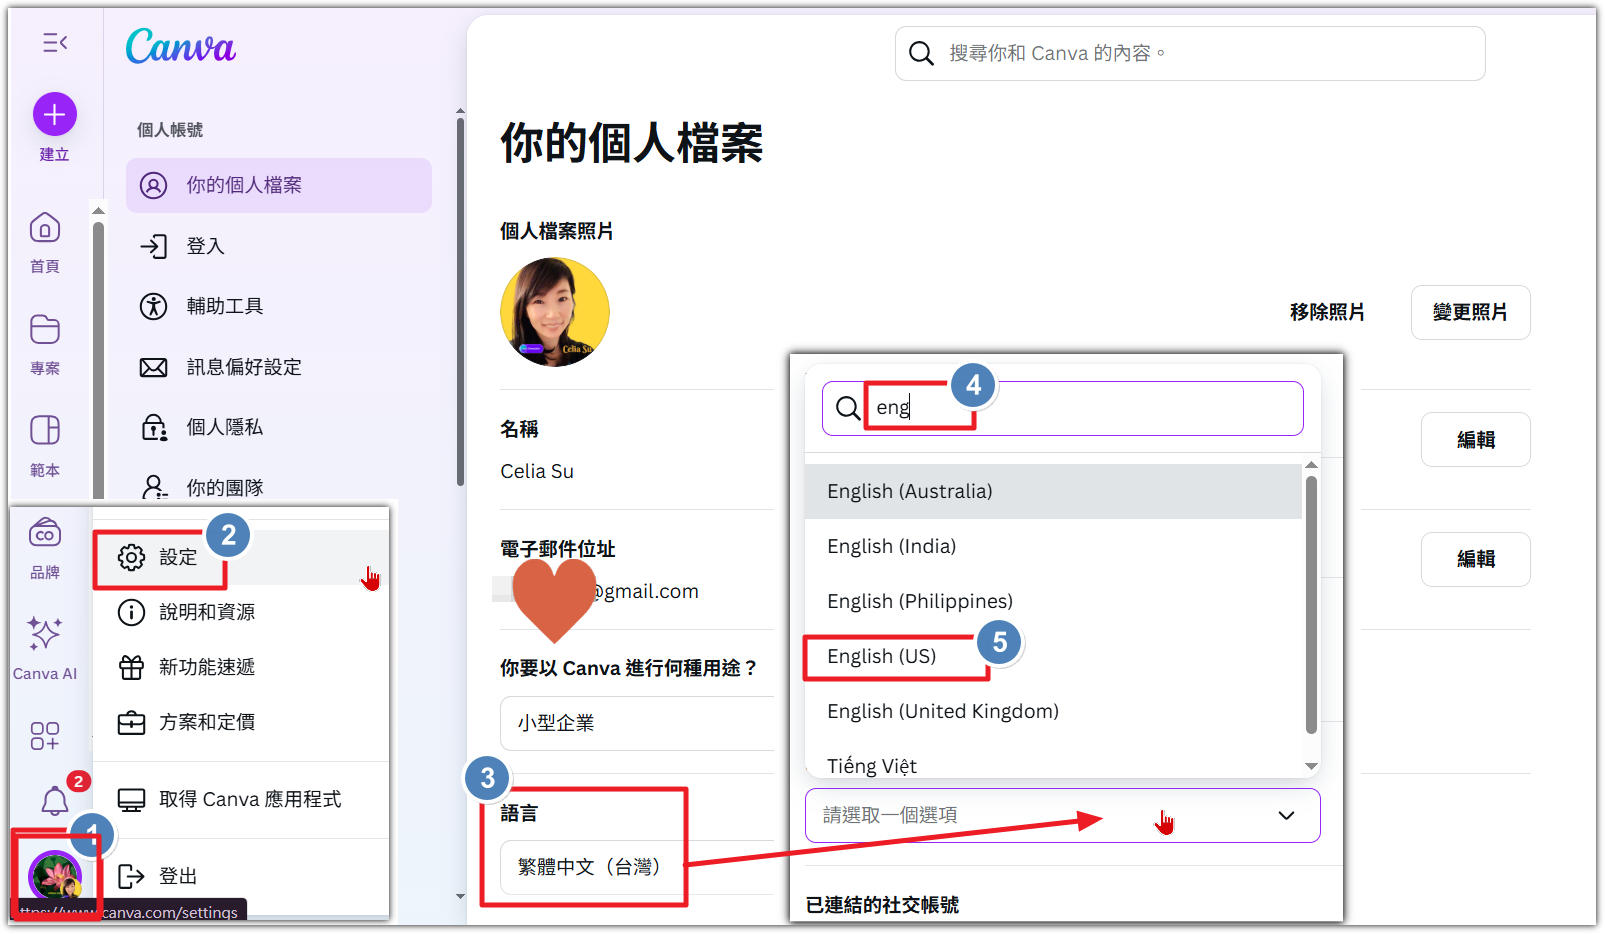Screen dimensions: 1605x934
Task: Click the language list scrollbar
Action: 1311,605
